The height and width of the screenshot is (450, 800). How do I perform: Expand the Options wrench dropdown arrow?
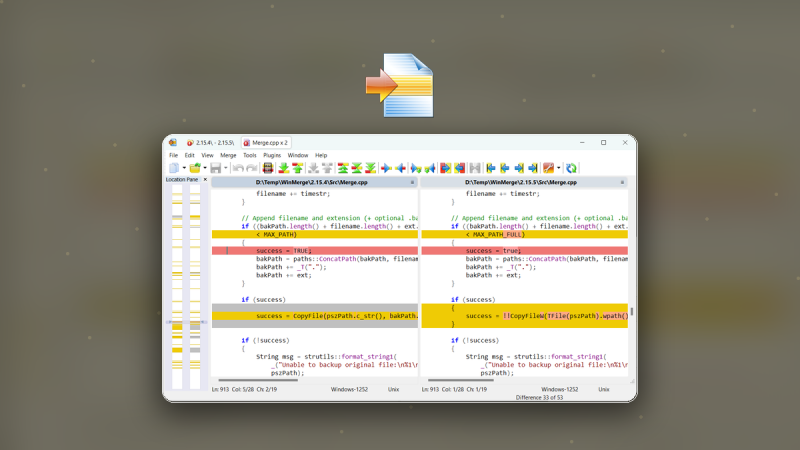click(x=559, y=168)
